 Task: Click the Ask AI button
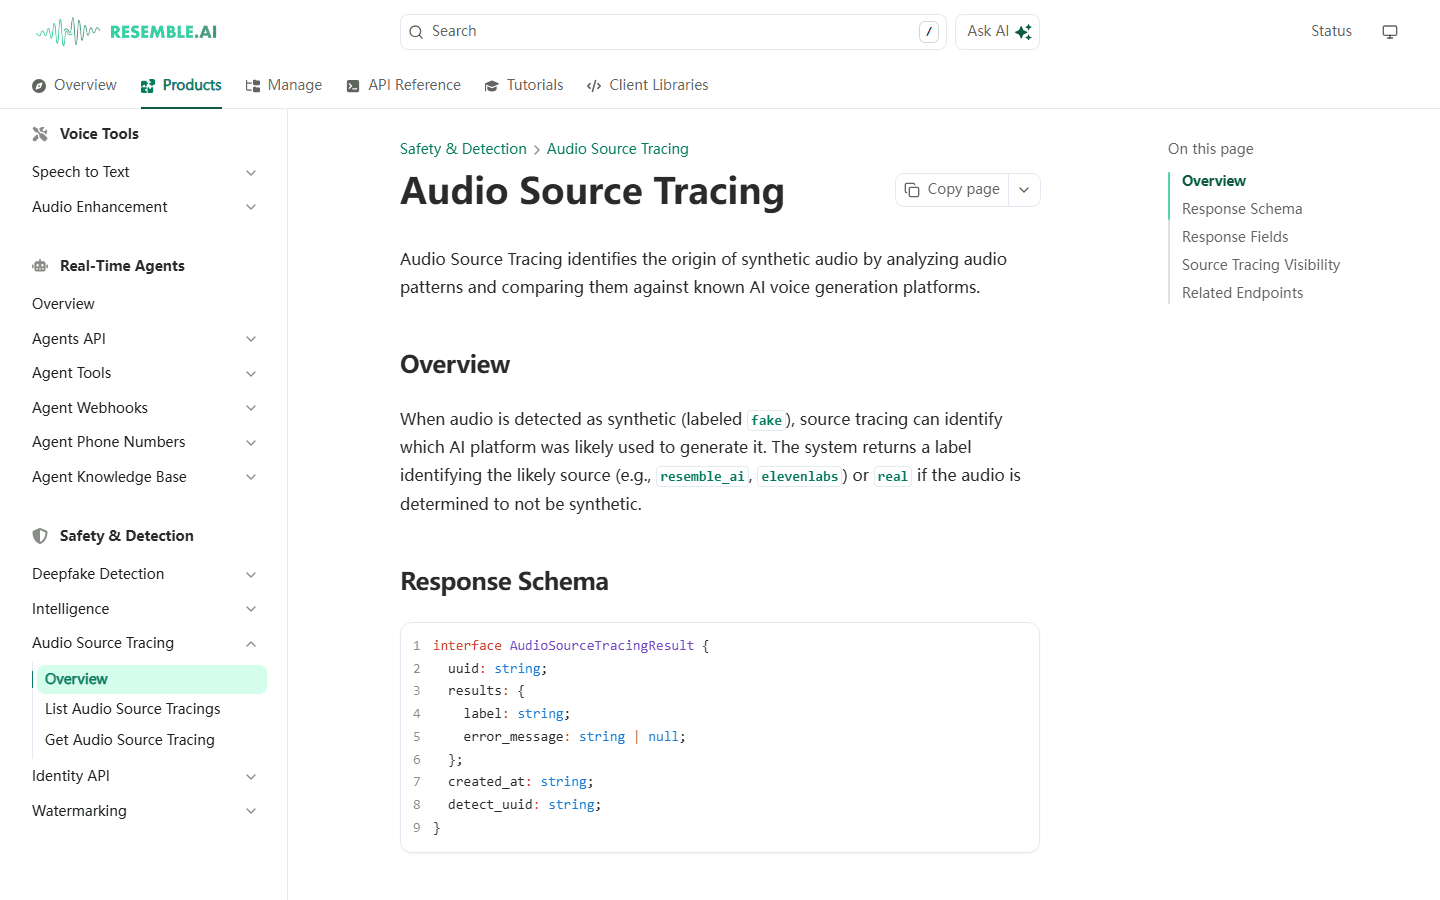(997, 32)
